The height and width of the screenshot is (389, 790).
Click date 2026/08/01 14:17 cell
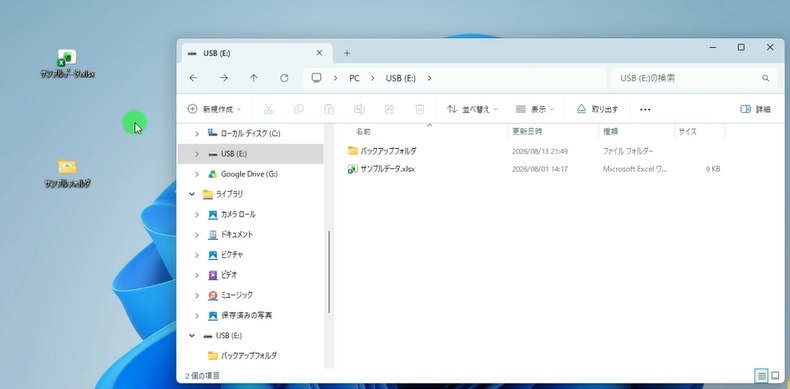click(540, 169)
